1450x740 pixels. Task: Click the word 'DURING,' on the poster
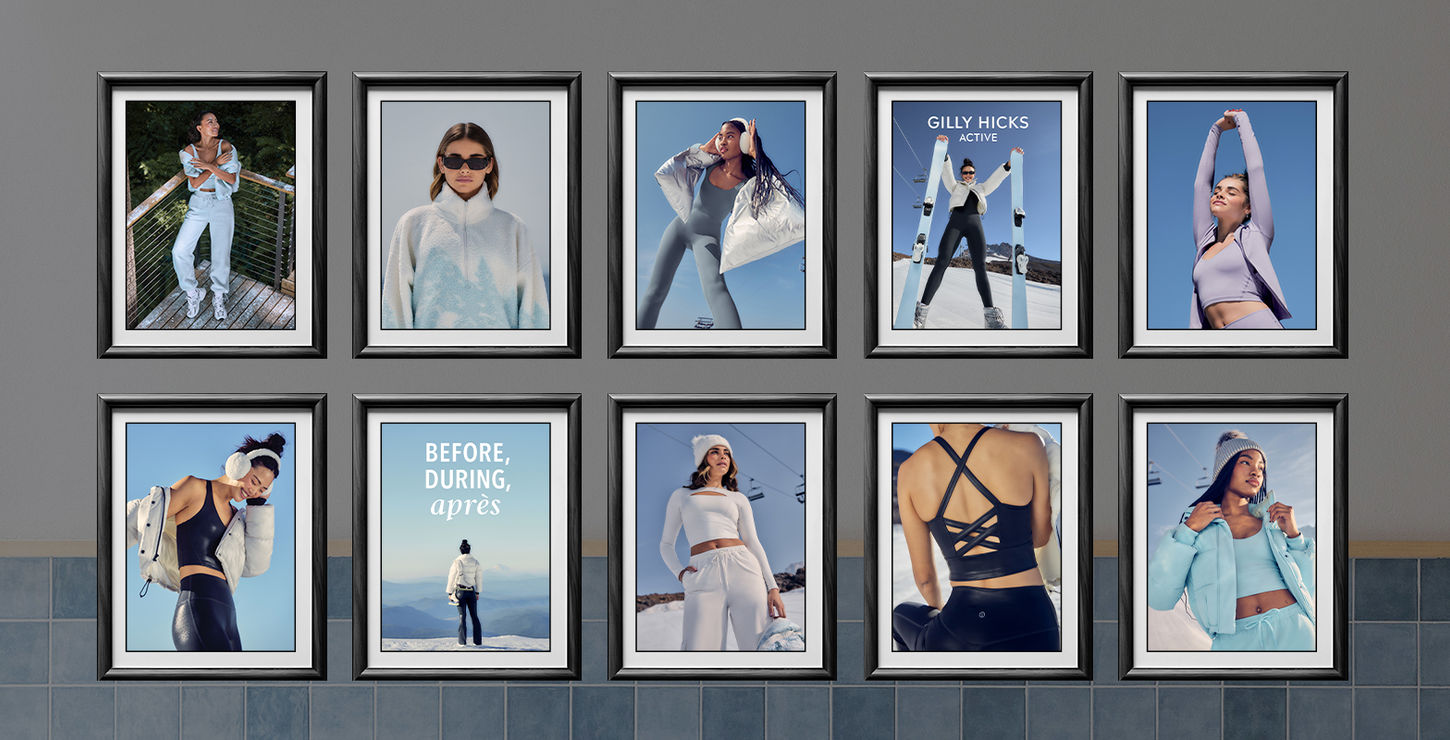point(467,479)
